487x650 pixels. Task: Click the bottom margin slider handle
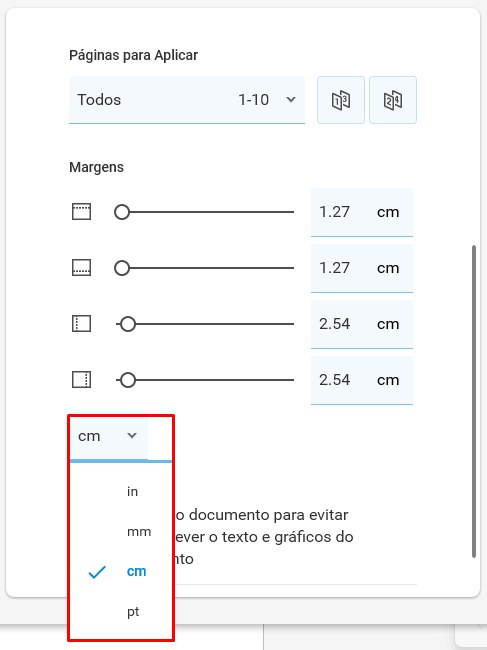(122, 268)
